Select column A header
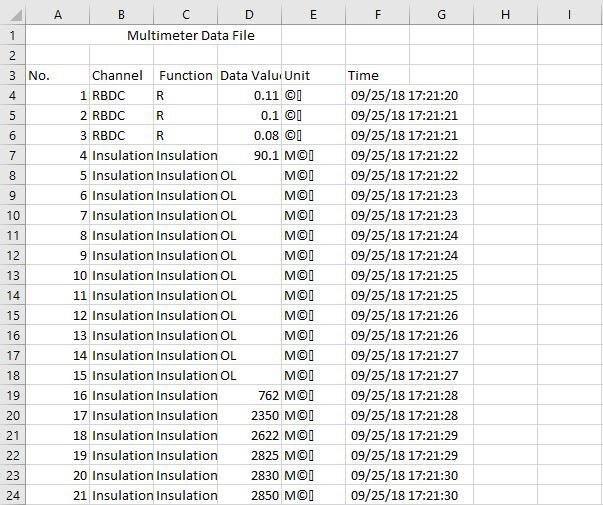This screenshot has width=603, height=505. coord(58,15)
